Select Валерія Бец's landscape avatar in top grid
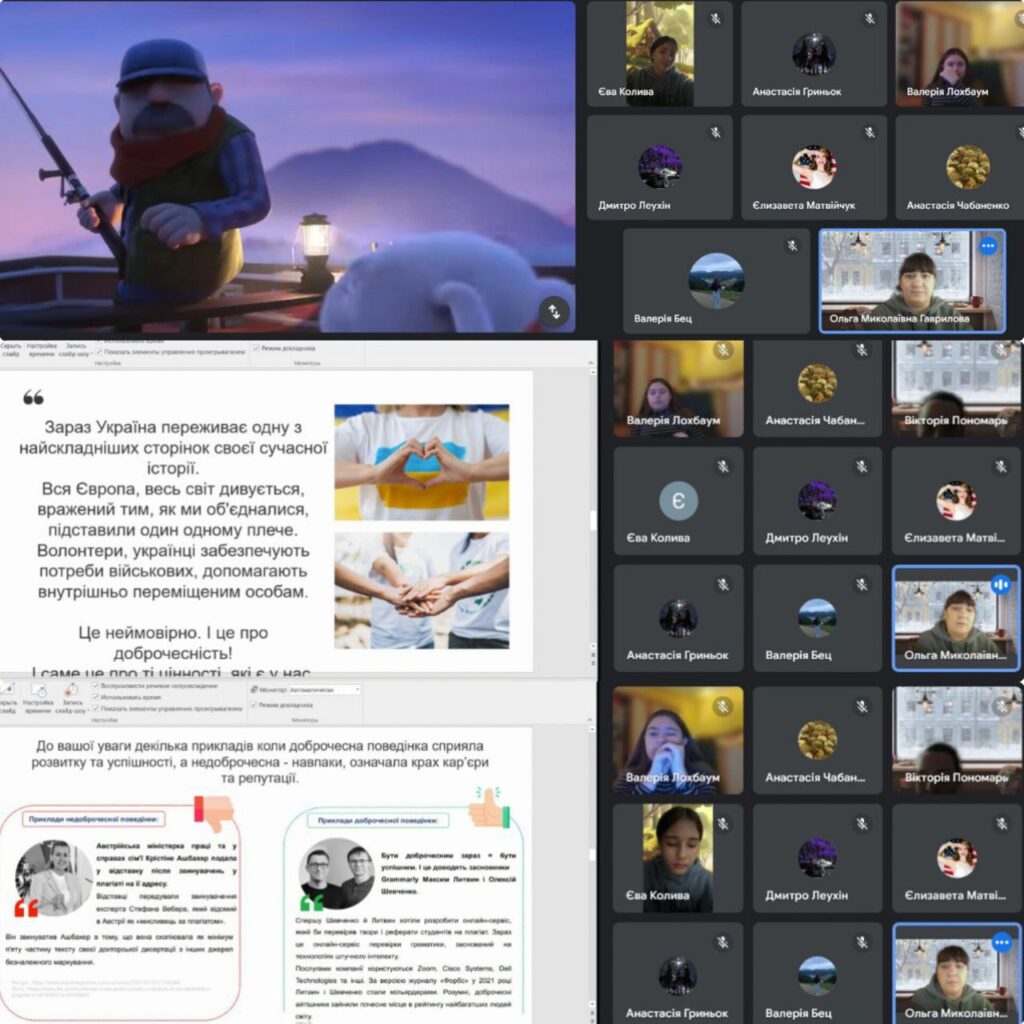Image resolution: width=1024 pixels, height=1024 pixels. [x=716, y=280]
